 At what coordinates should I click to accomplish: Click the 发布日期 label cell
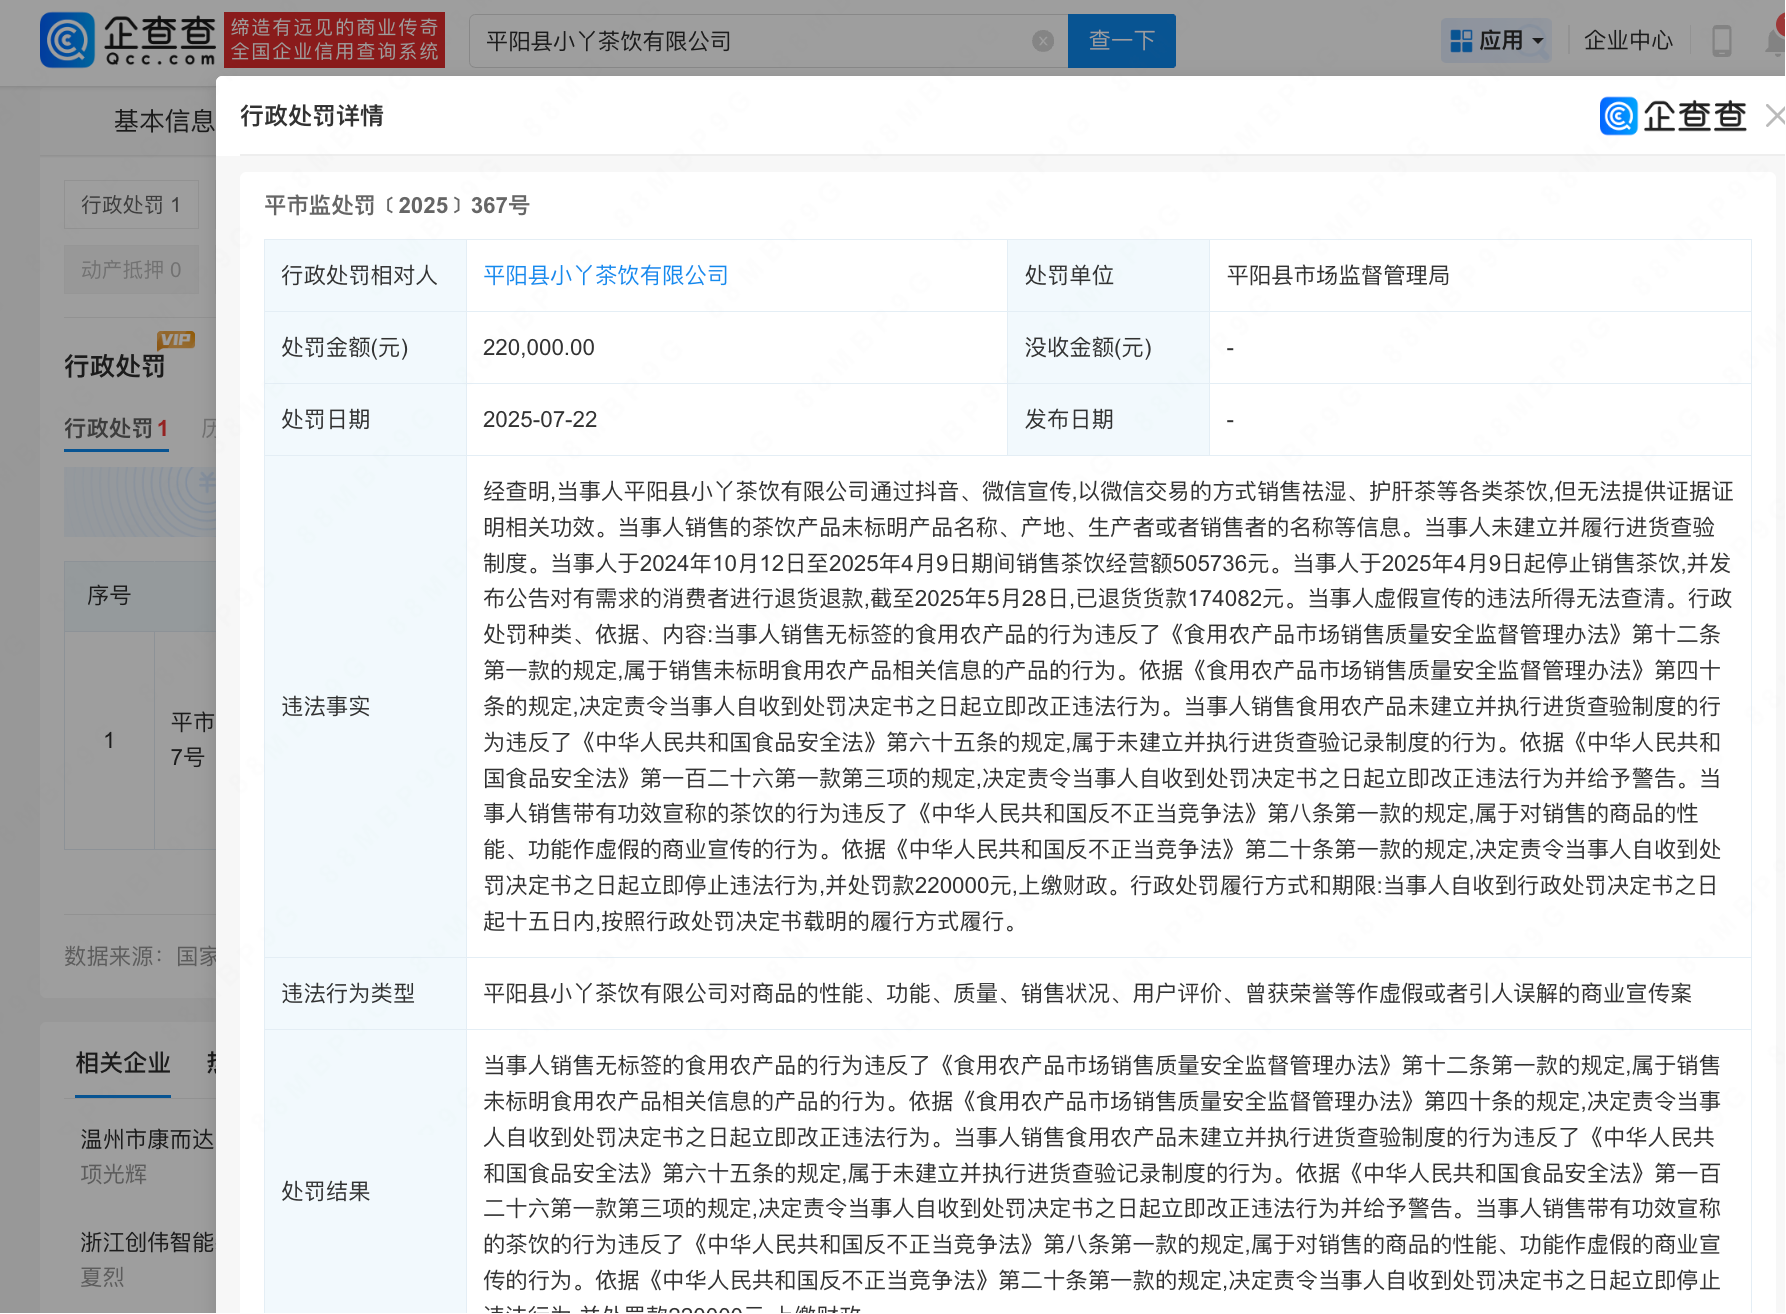tap(1108, 419)
